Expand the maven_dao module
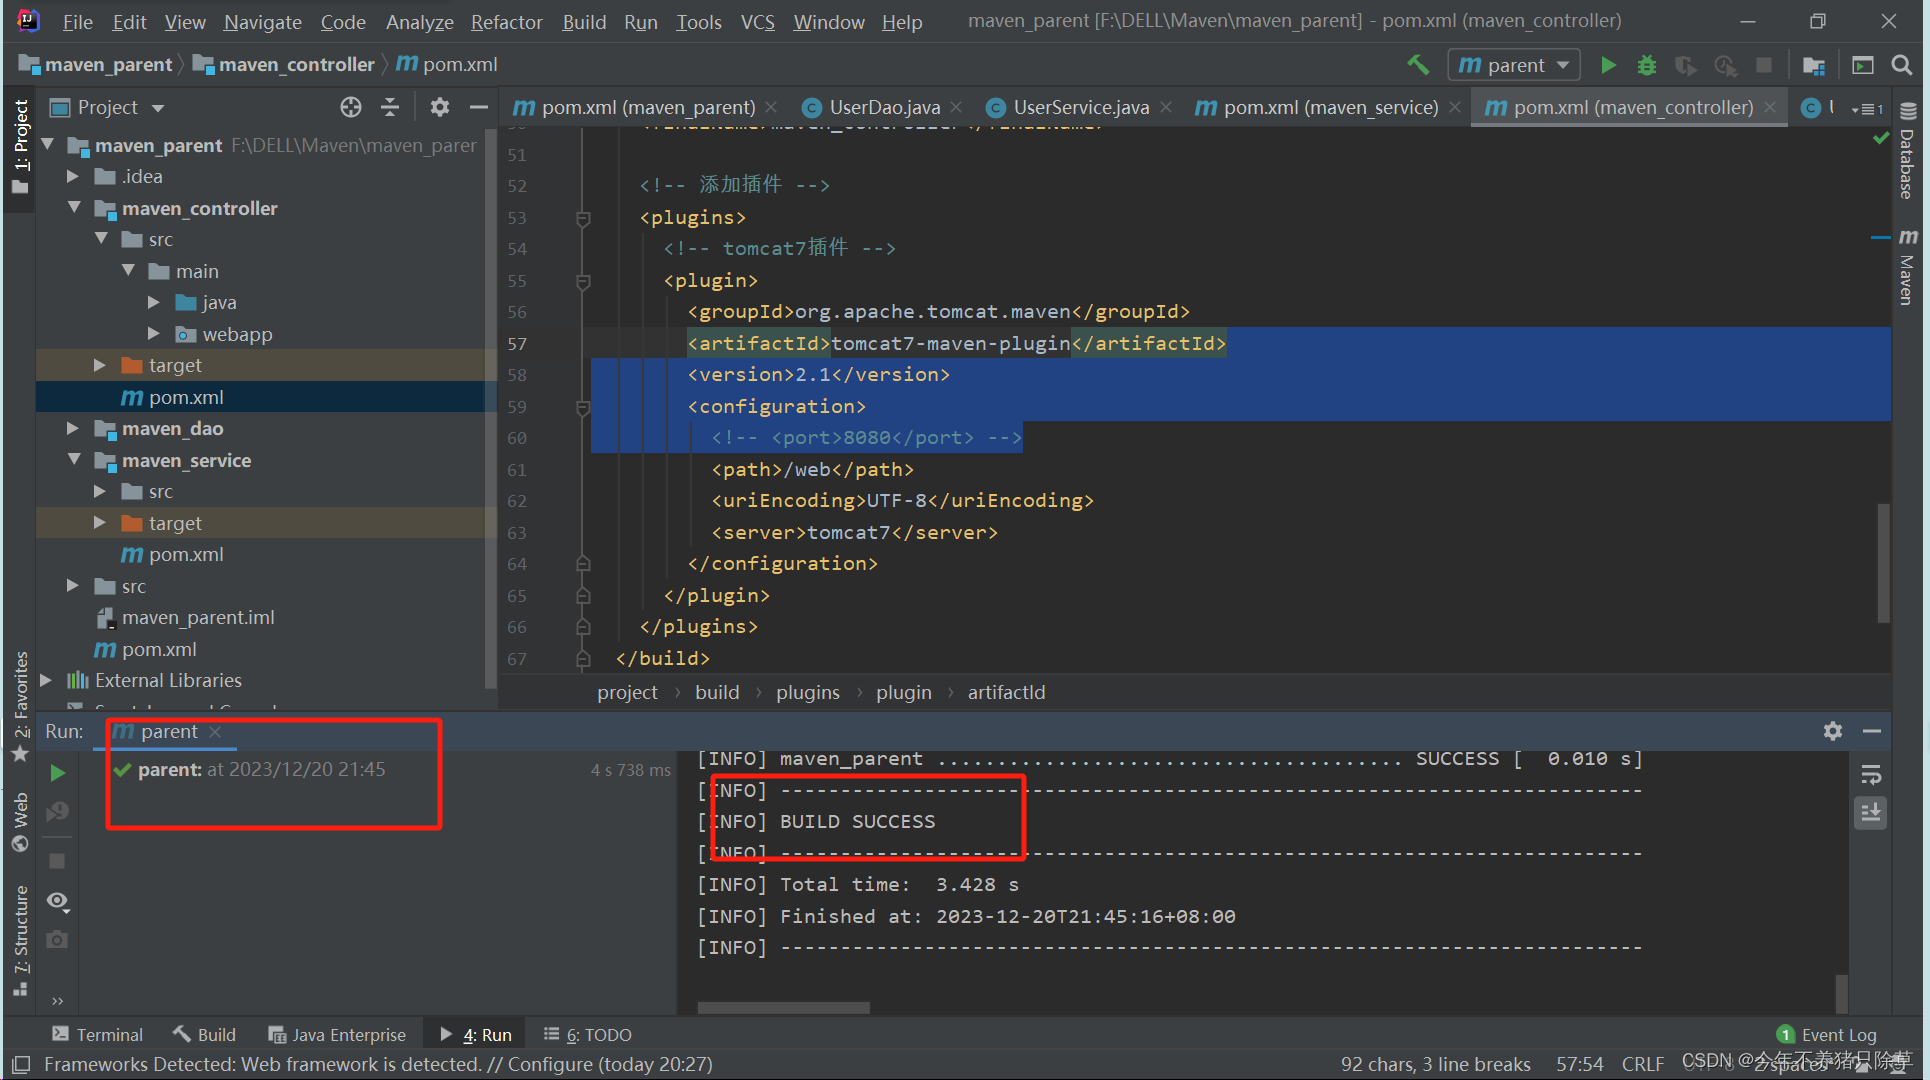Screen dimensions: 1930x1080 click(73, 428)
